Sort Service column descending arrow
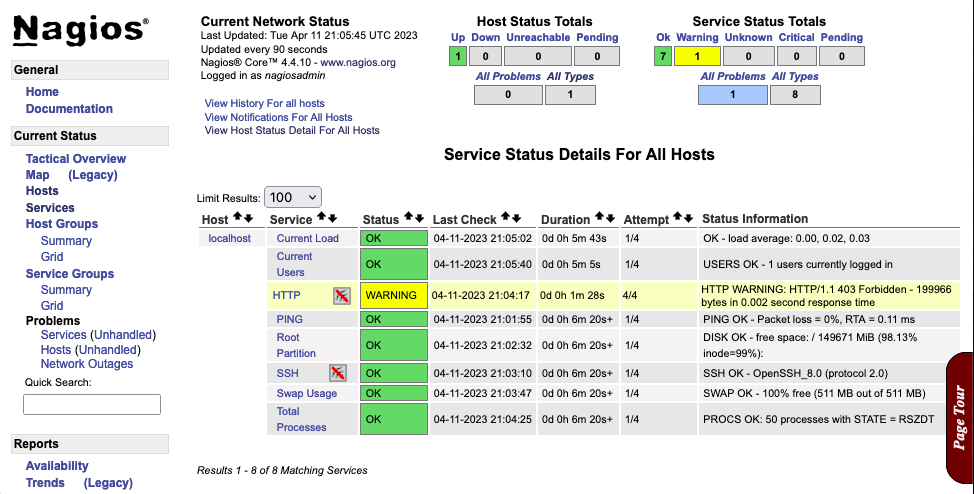This screenshot has width=974, height=494. pyautogui.click(x=333, y=218)
